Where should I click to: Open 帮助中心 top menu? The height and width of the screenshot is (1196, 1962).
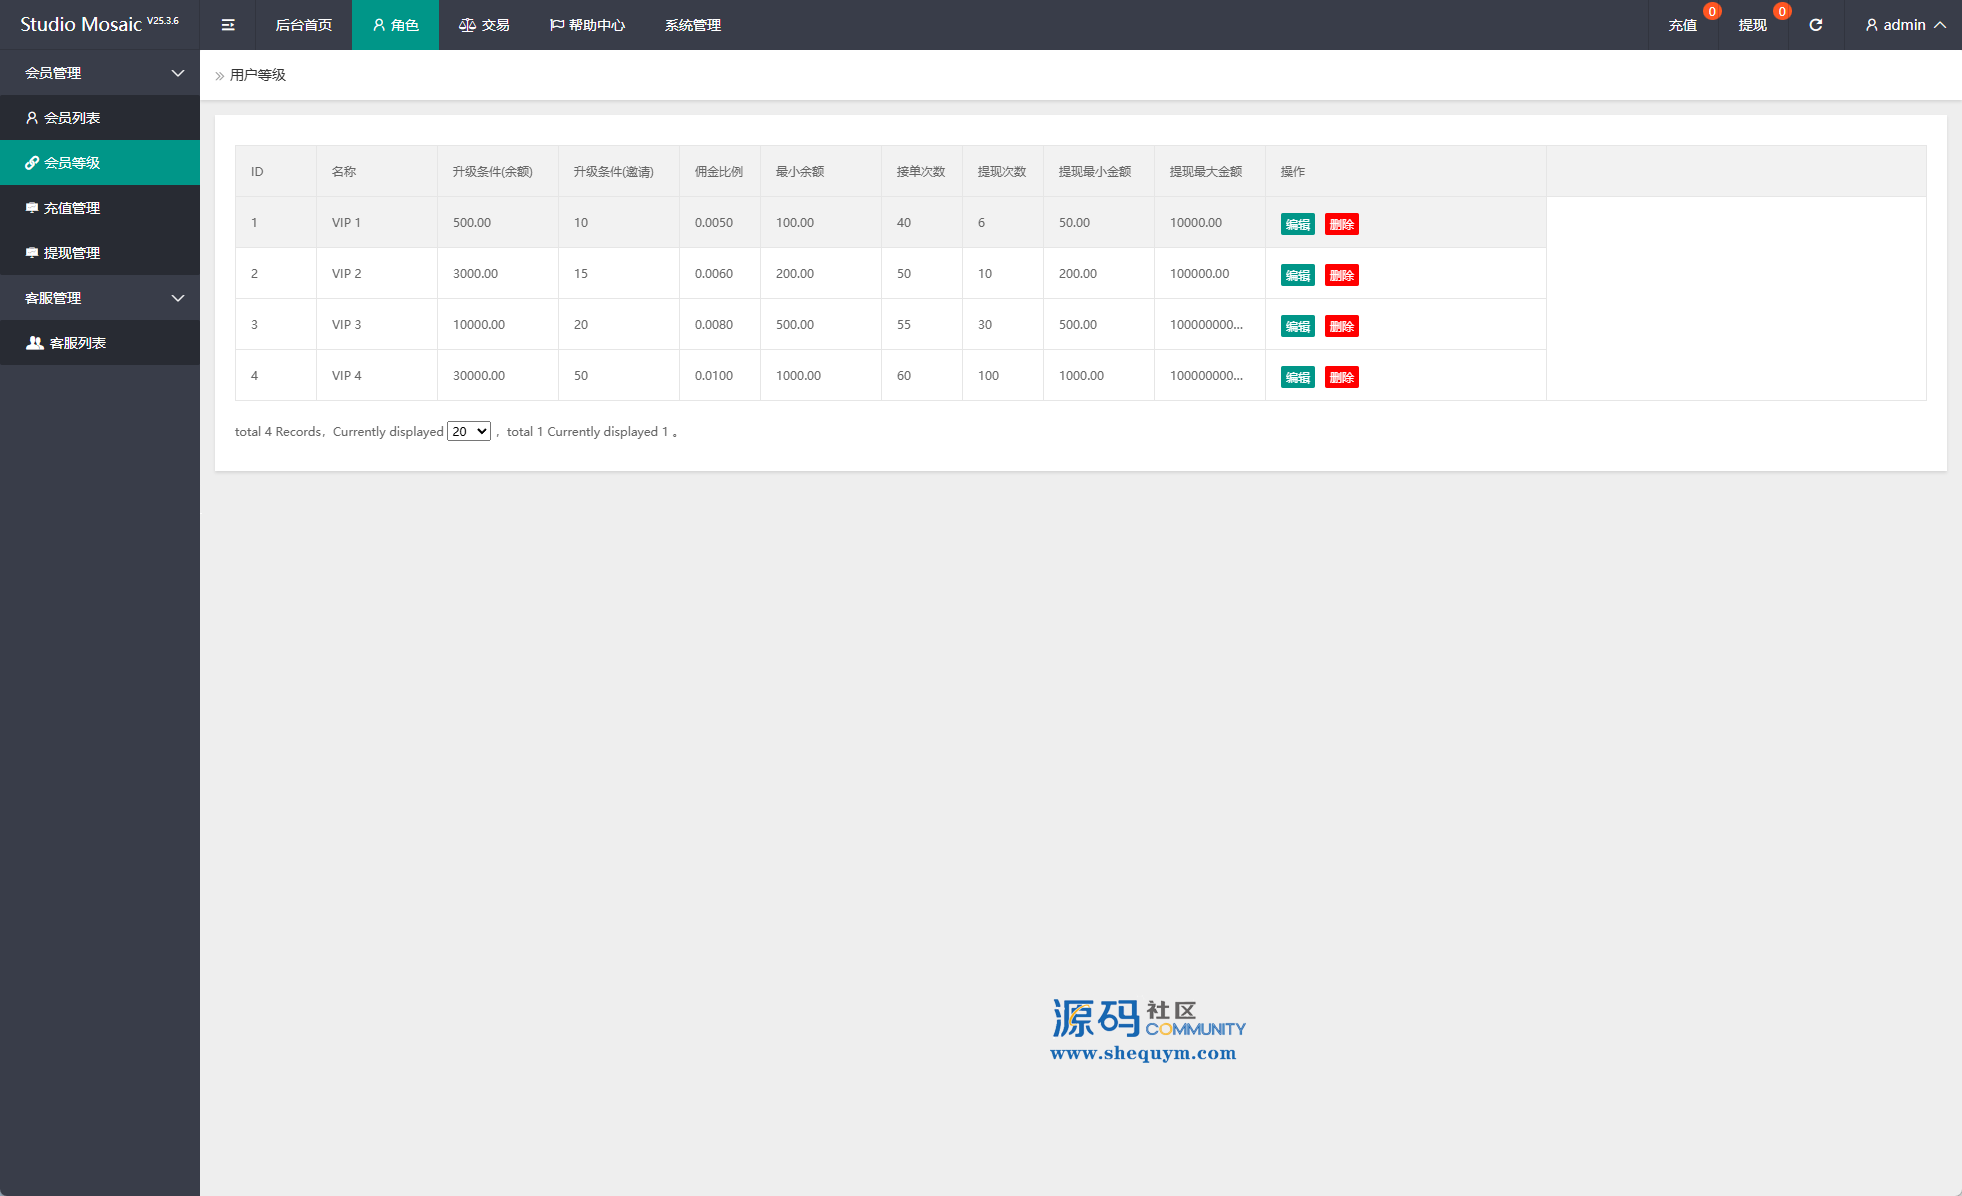pos(587,25)
